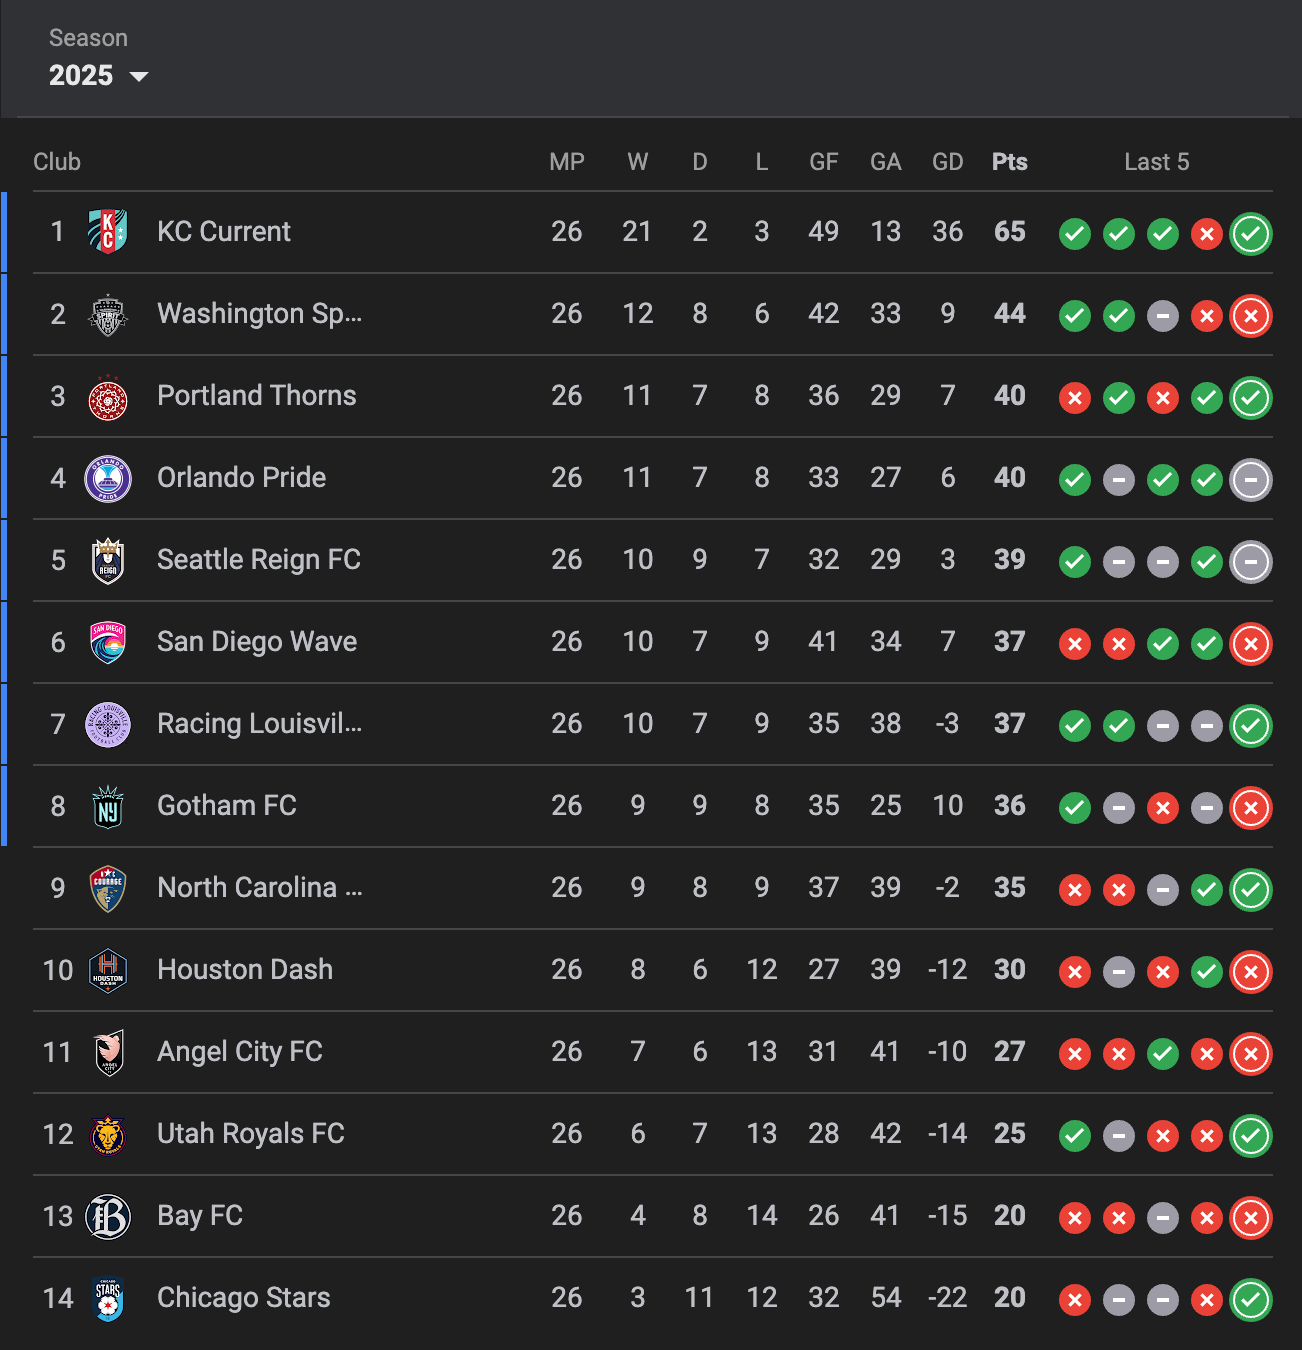This screenshot has width=1302, height=1350.
Task: Select the Seattle Reign FC logo
Action: coord(108,560)
